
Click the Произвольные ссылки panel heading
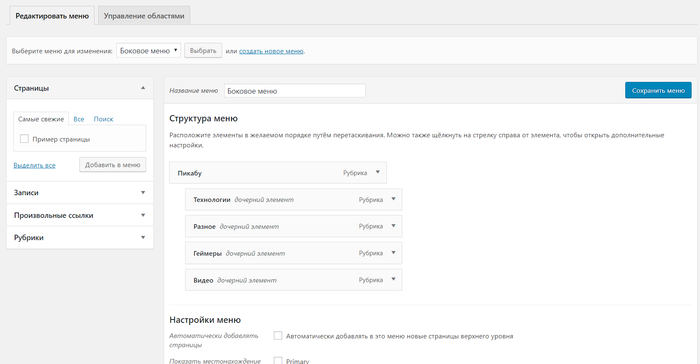[x=54, y=215]
